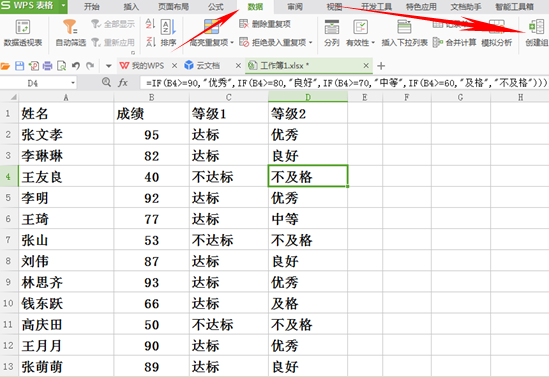Open the 排序 sort dialog
The width and height of the screenshot is (549, 377).
tap(168, 33)
